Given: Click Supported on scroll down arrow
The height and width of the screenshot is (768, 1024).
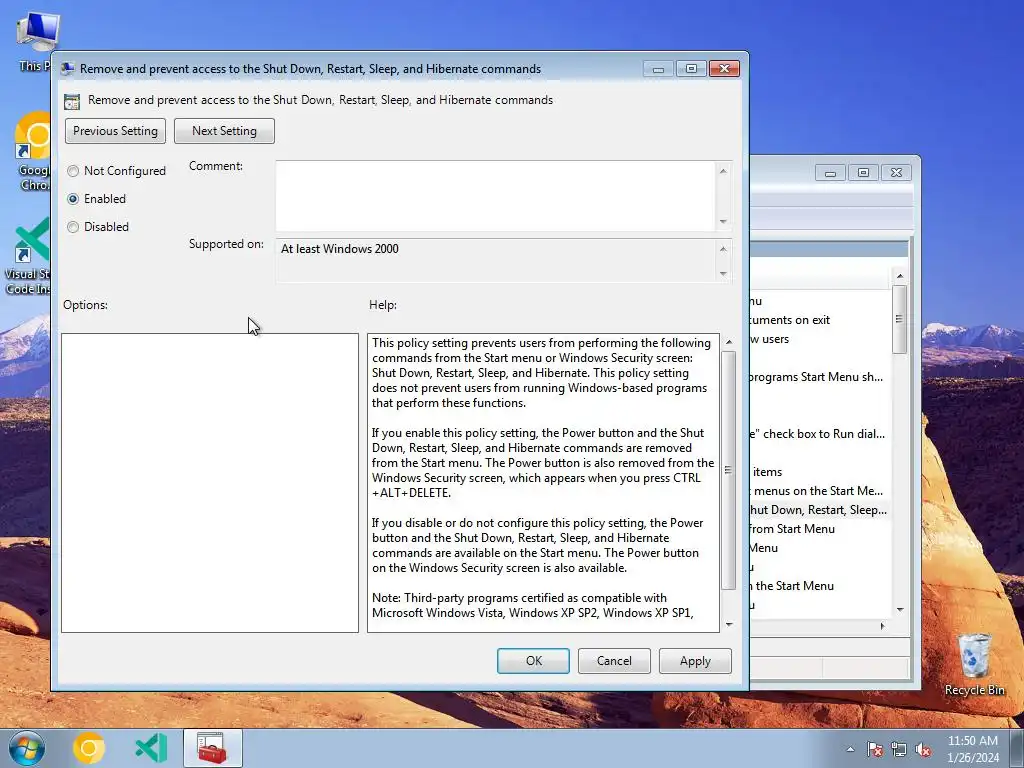Looking at the screenshot, I should (723, 274).
